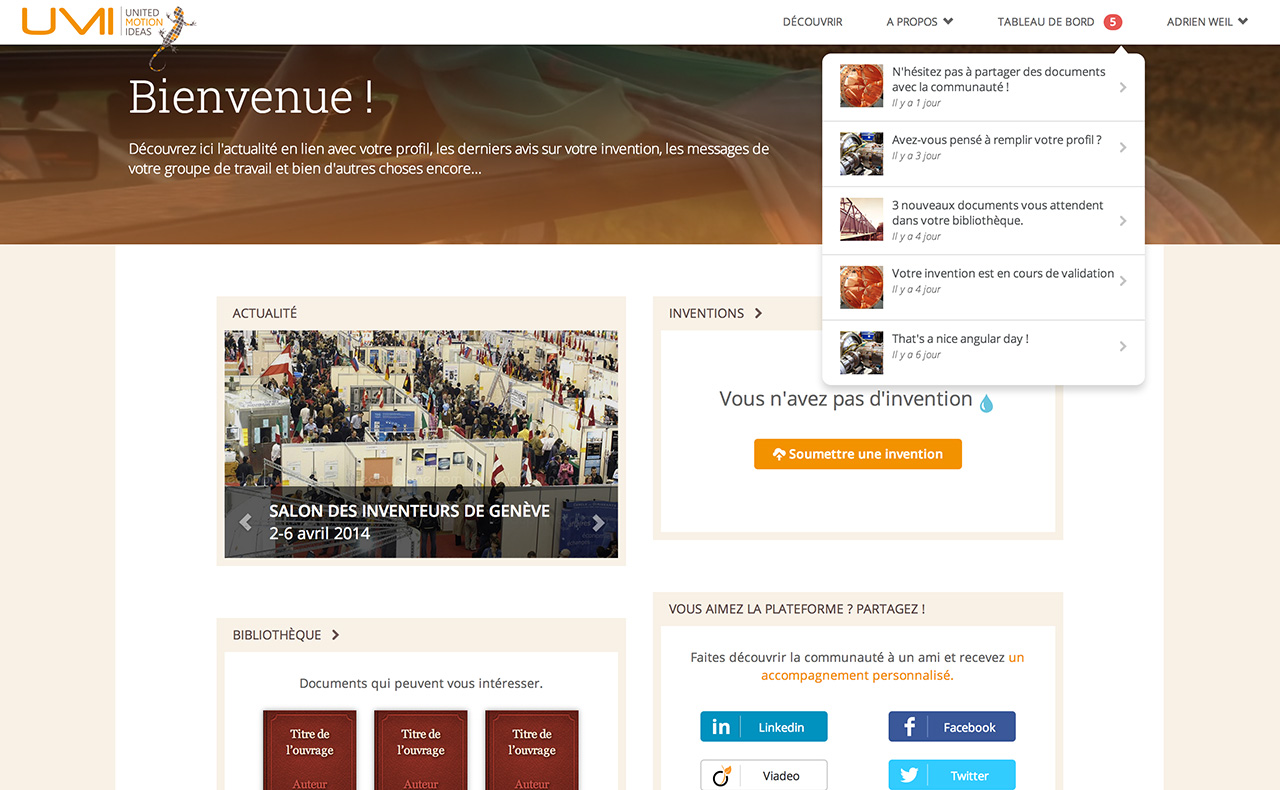
Task: Open 'Votre invention est en cours de validation' notification
Action: 983,287
